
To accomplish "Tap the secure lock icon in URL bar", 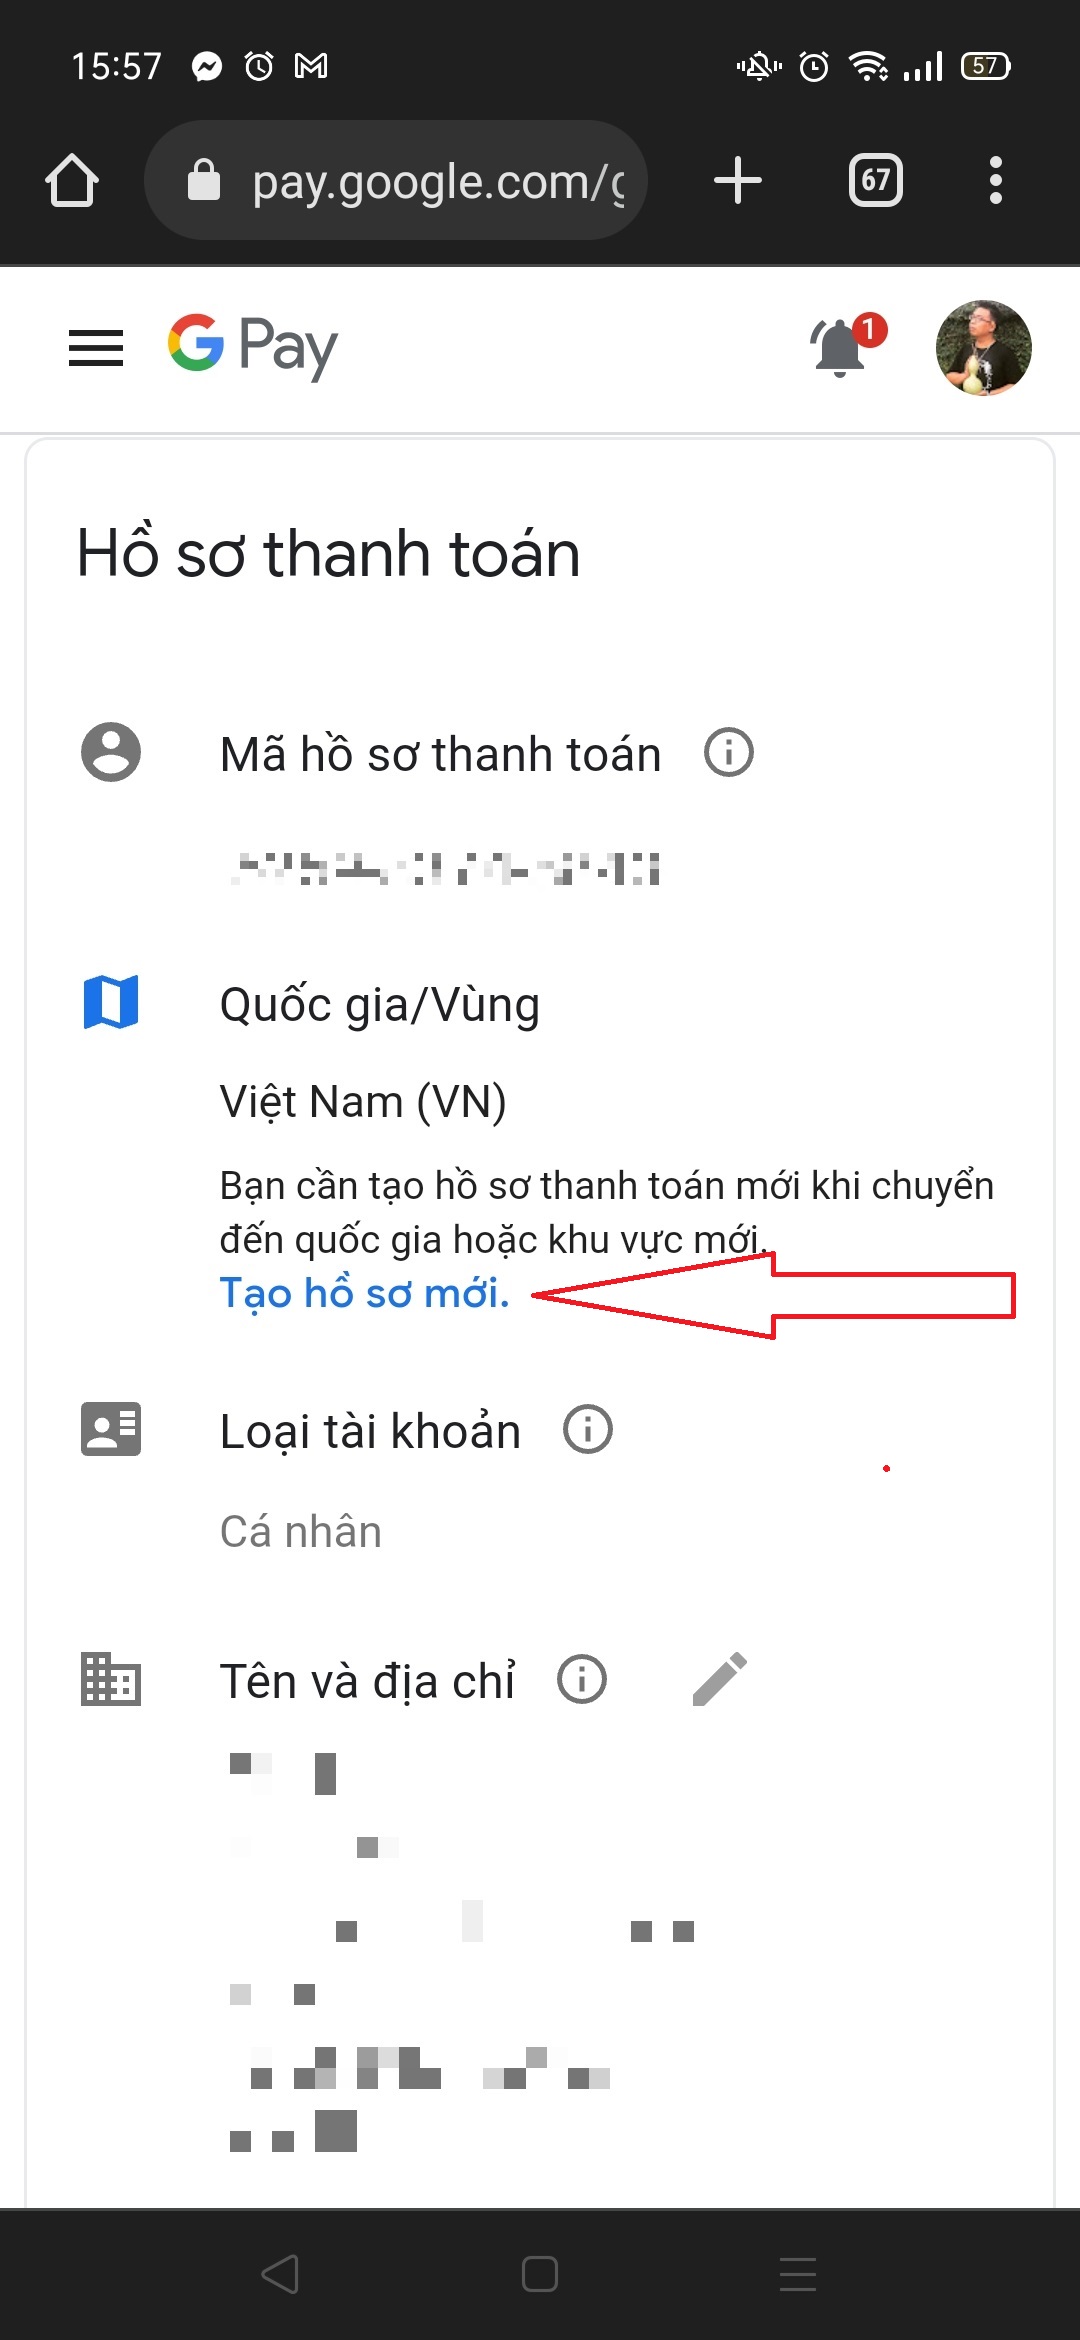I will pyautogui.click(x=204, y=180).
